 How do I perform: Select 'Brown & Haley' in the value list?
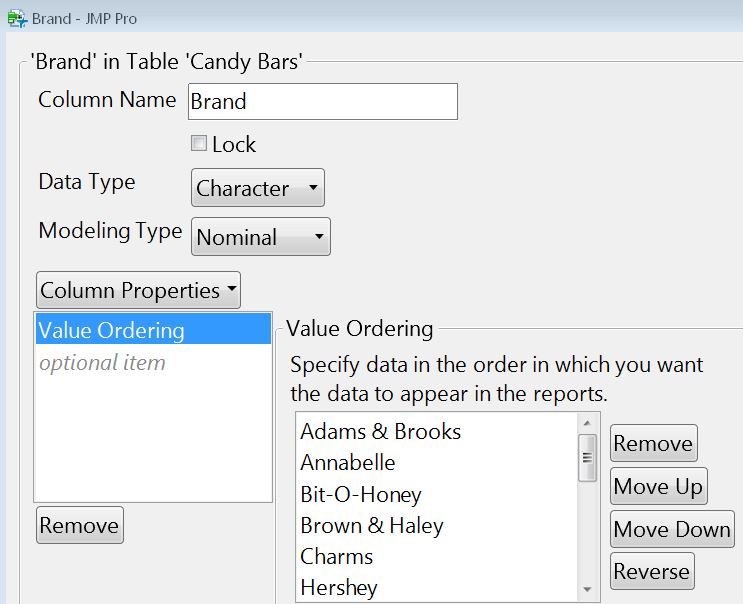[436, 525]
